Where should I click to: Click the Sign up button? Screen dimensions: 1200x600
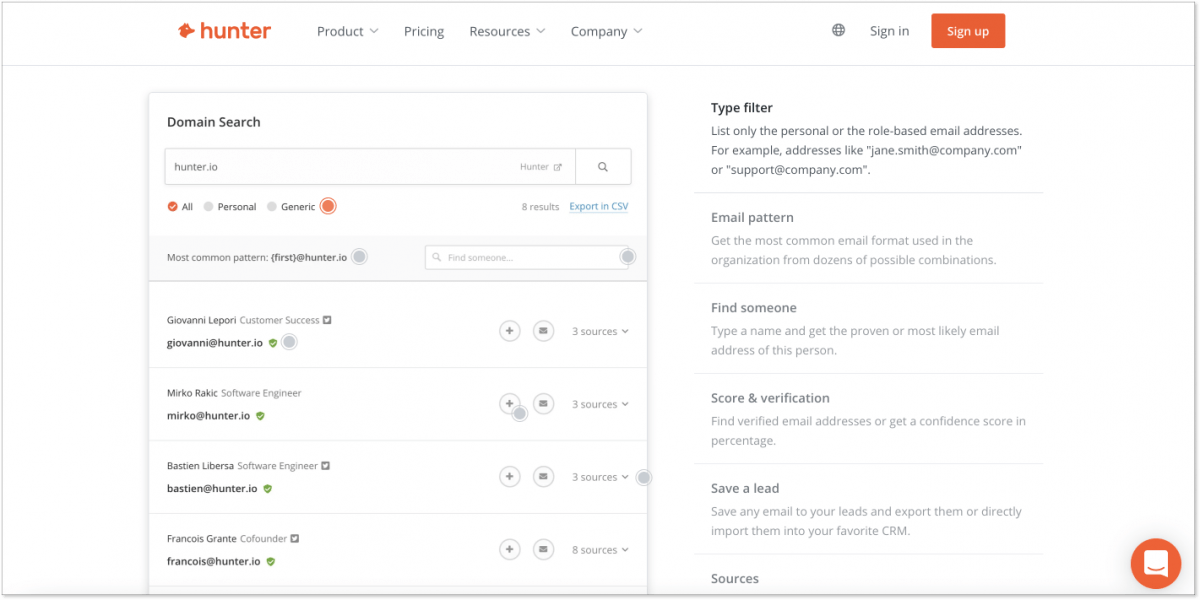tap(967, 30)
